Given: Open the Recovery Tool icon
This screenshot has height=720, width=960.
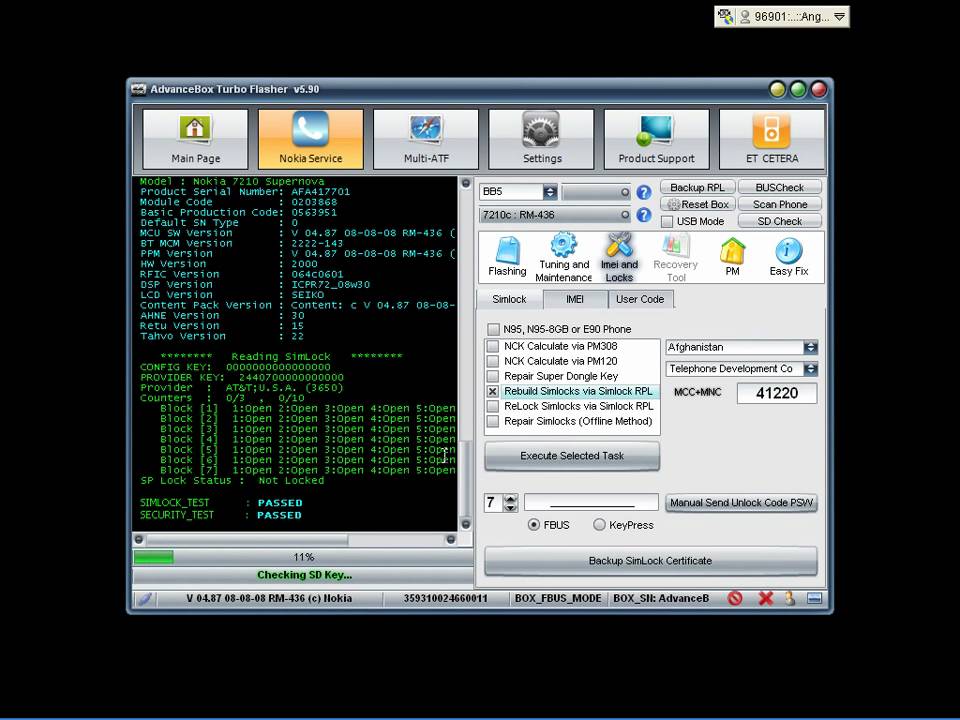Looking at the screenshot, I should [675, 257].
